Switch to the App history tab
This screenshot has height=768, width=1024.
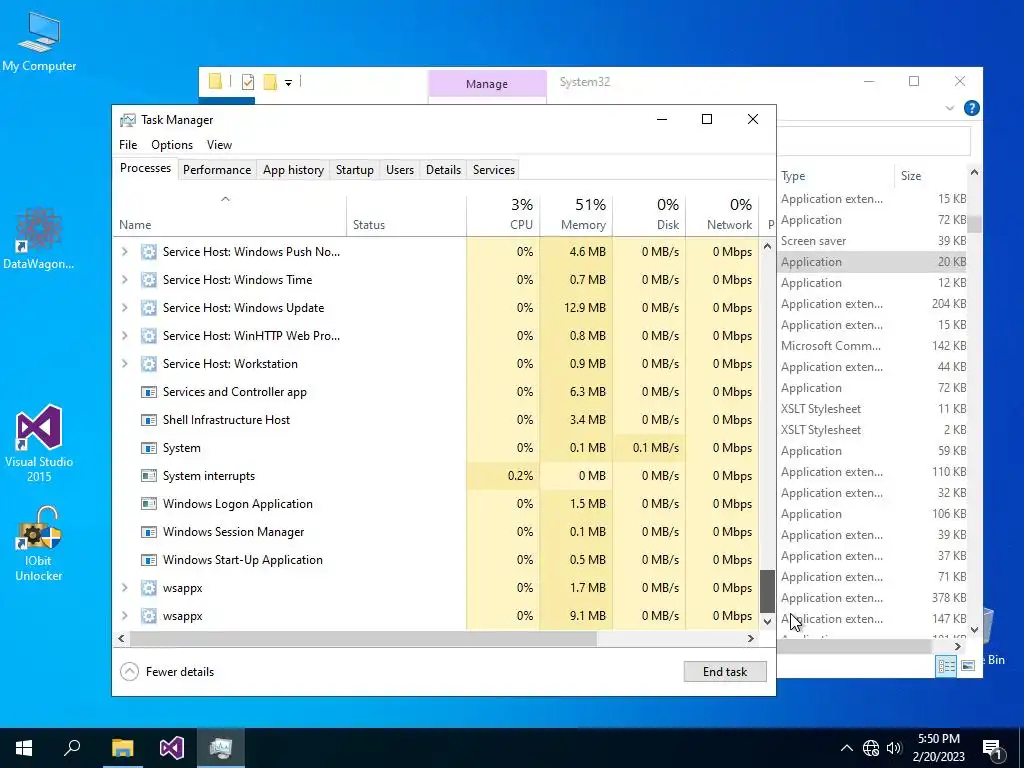point(293,170)
